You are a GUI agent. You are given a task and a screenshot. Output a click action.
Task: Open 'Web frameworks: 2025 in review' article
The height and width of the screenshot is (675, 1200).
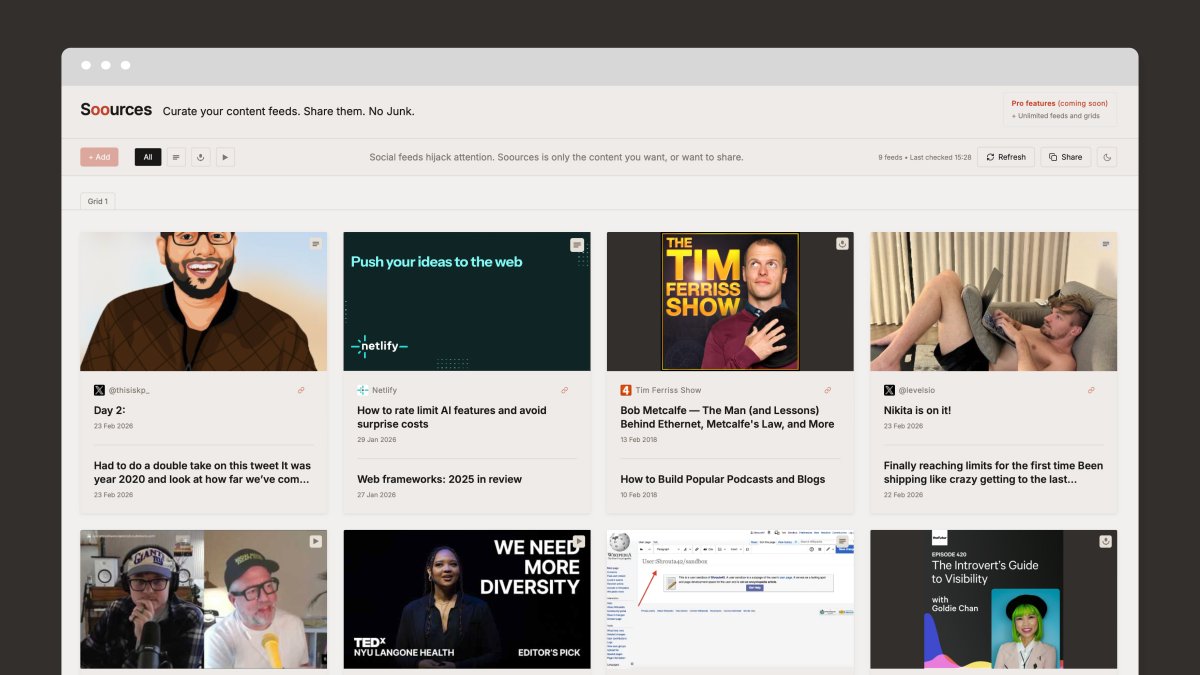(439, 479)
